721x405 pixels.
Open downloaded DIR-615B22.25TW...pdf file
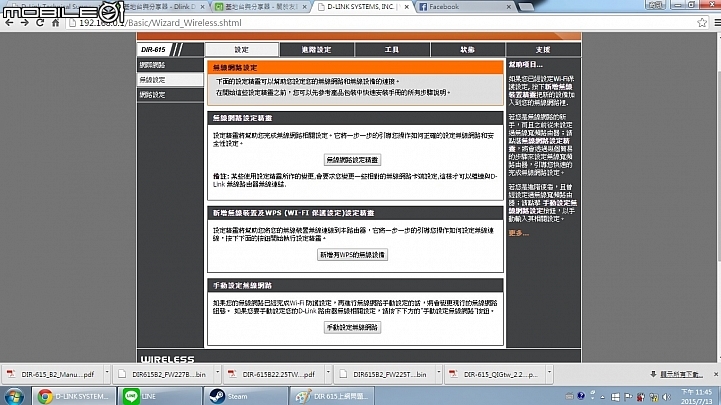click(274, 375)
